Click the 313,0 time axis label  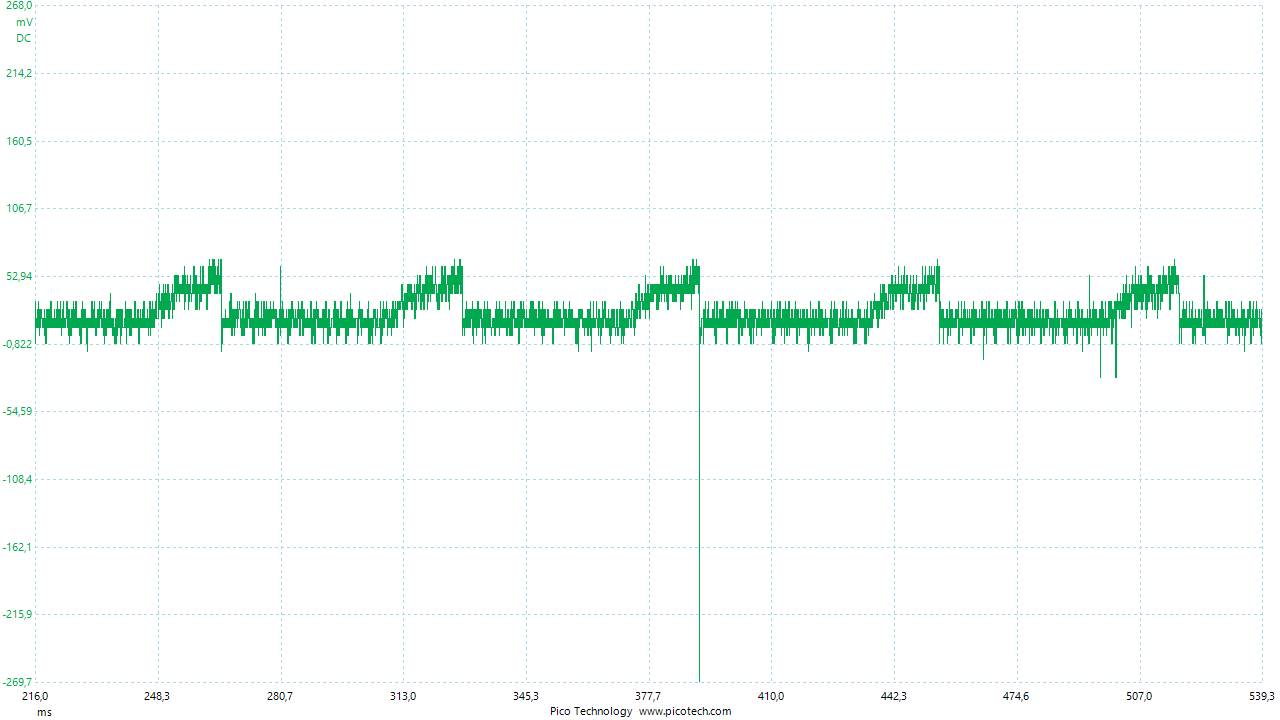(x=403, y=696)
